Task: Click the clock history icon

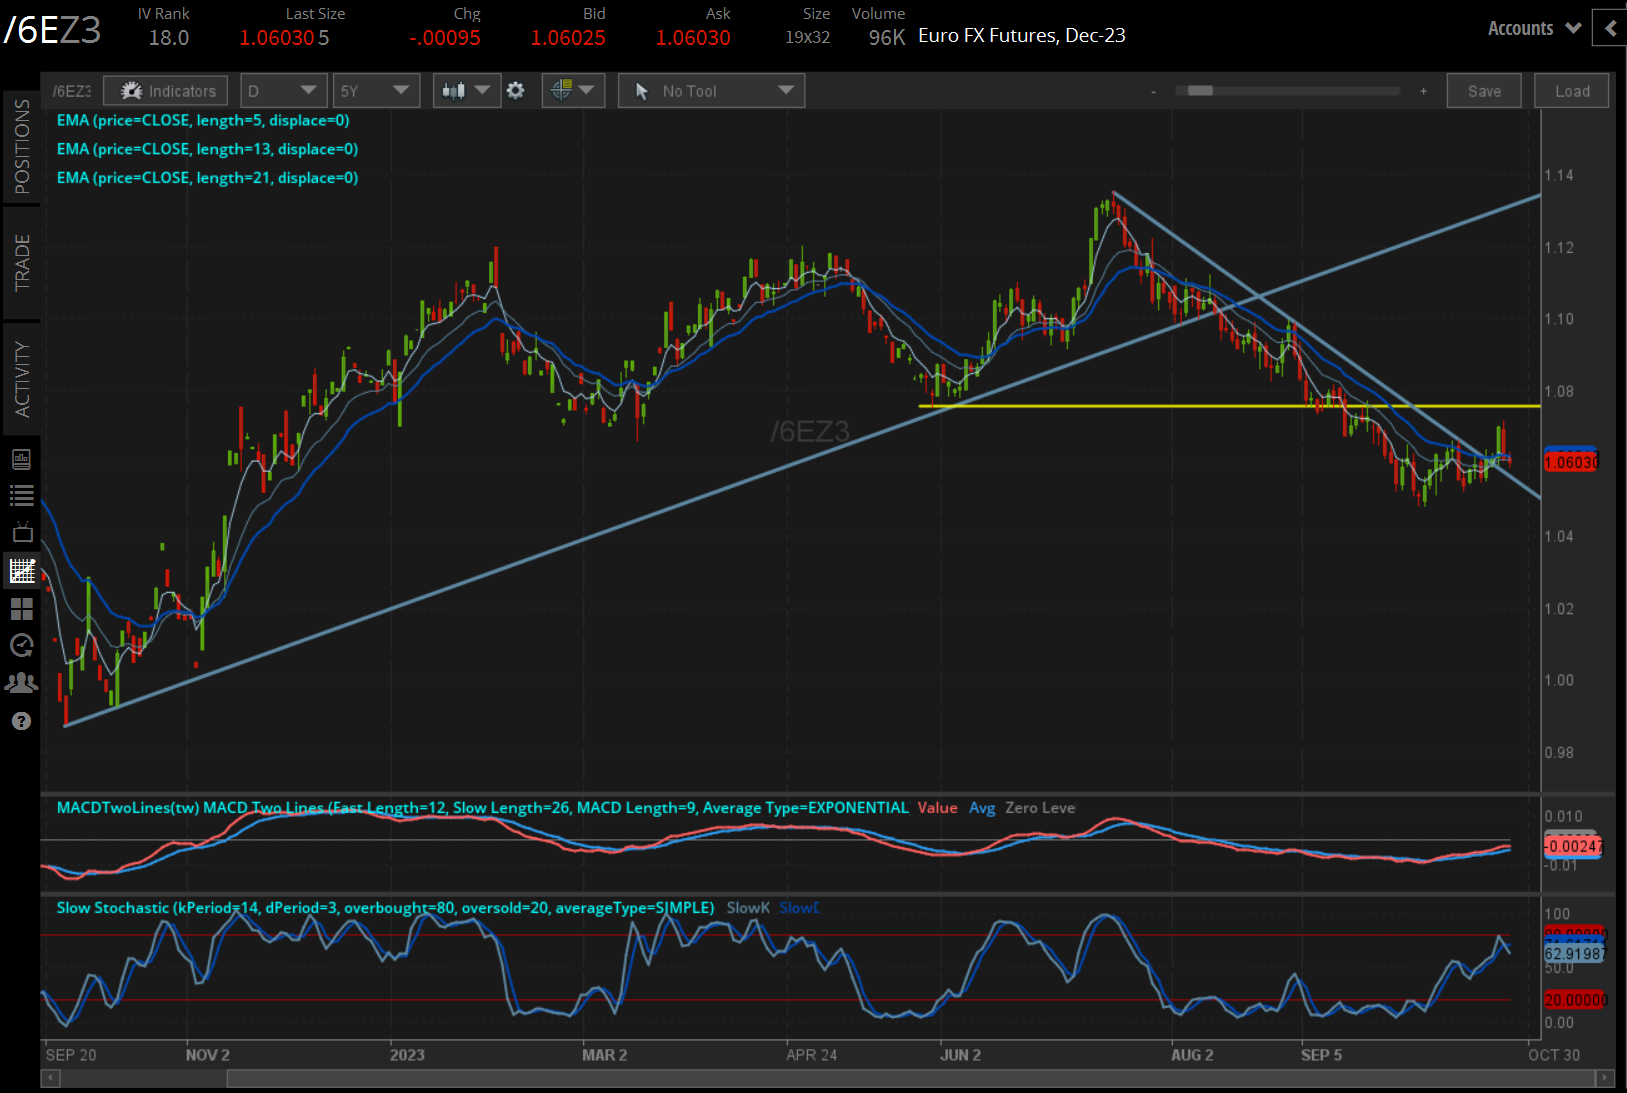Action: (21, 645)
